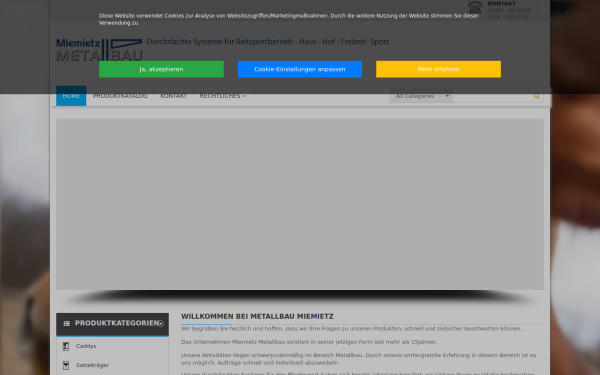
Task: Open the KONTAKT navigation item
Action: [173, 96]
